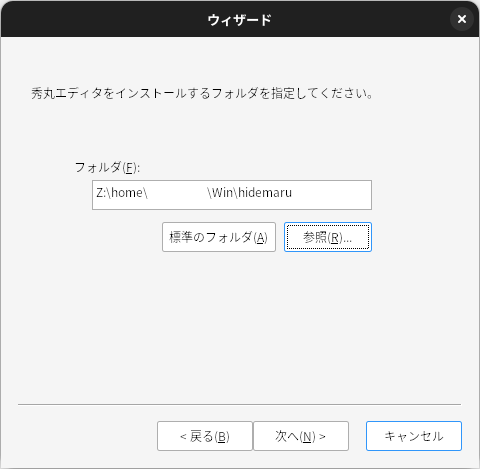Click the ウィザード title bar text
The width and height of the screenshot is (480, 469).
(x=240, y=20)
